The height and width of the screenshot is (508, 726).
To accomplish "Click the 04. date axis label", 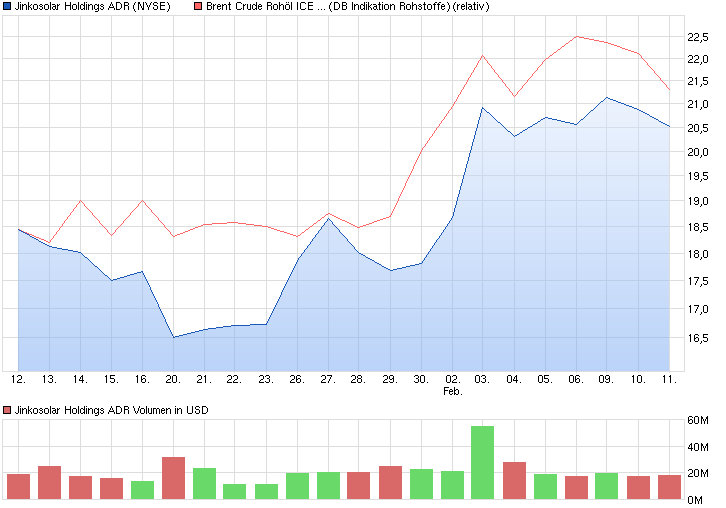I will click(x=514, y=379).
